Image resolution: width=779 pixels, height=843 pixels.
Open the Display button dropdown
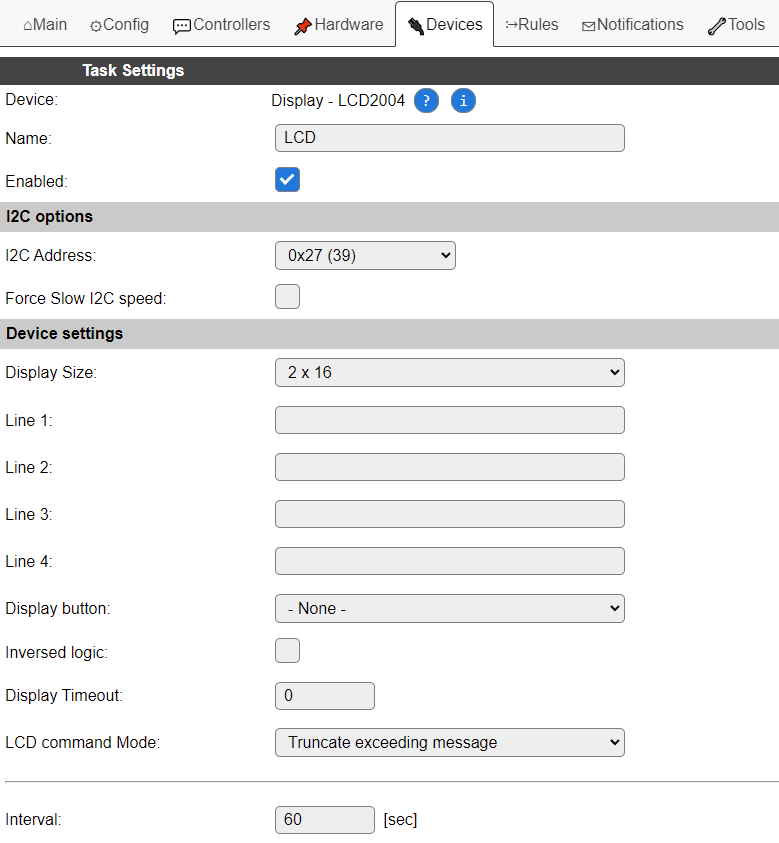click(449, 609)
